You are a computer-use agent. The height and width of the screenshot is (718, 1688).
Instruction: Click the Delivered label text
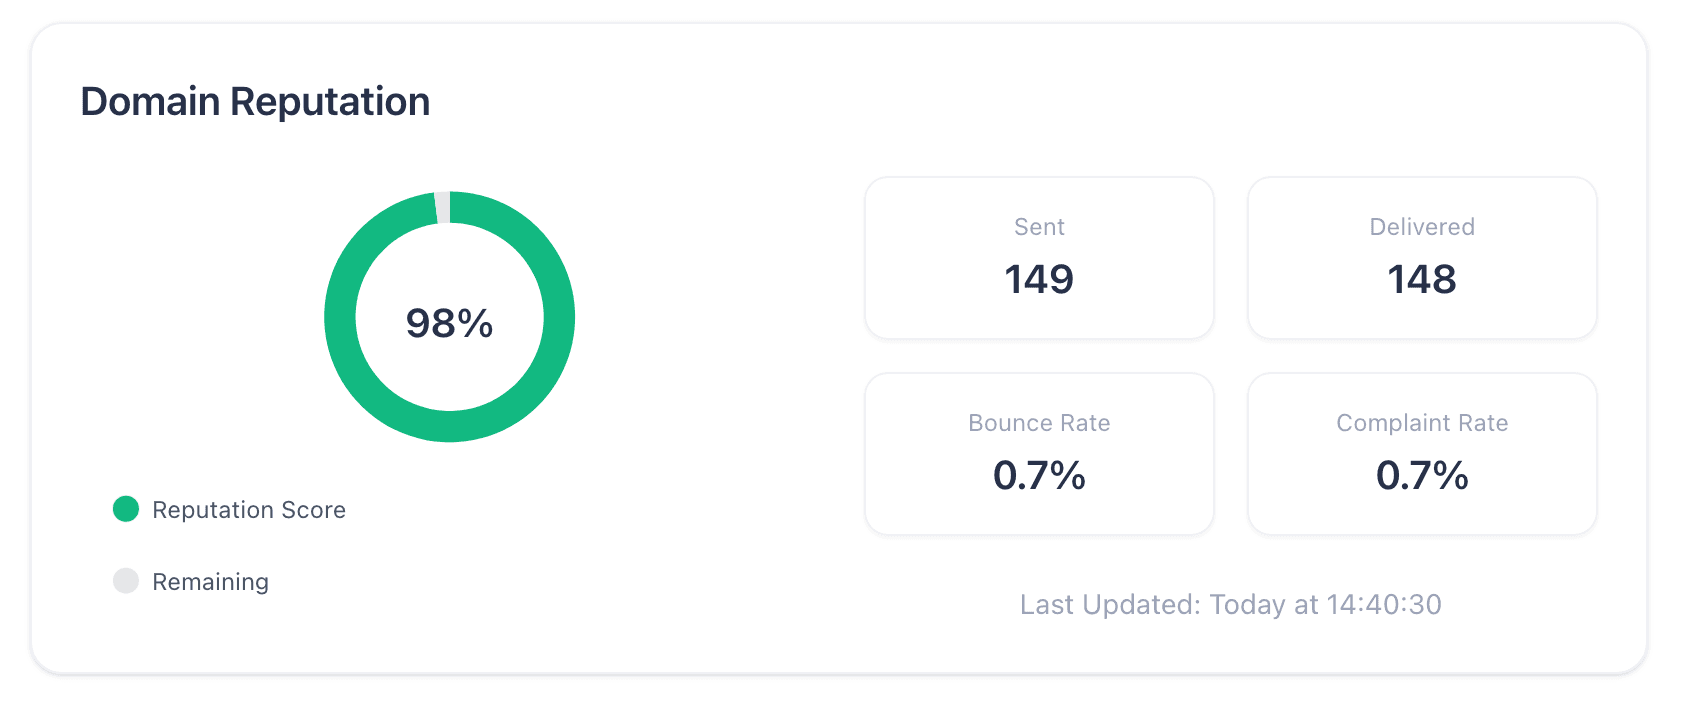(x=1422, y=227)
